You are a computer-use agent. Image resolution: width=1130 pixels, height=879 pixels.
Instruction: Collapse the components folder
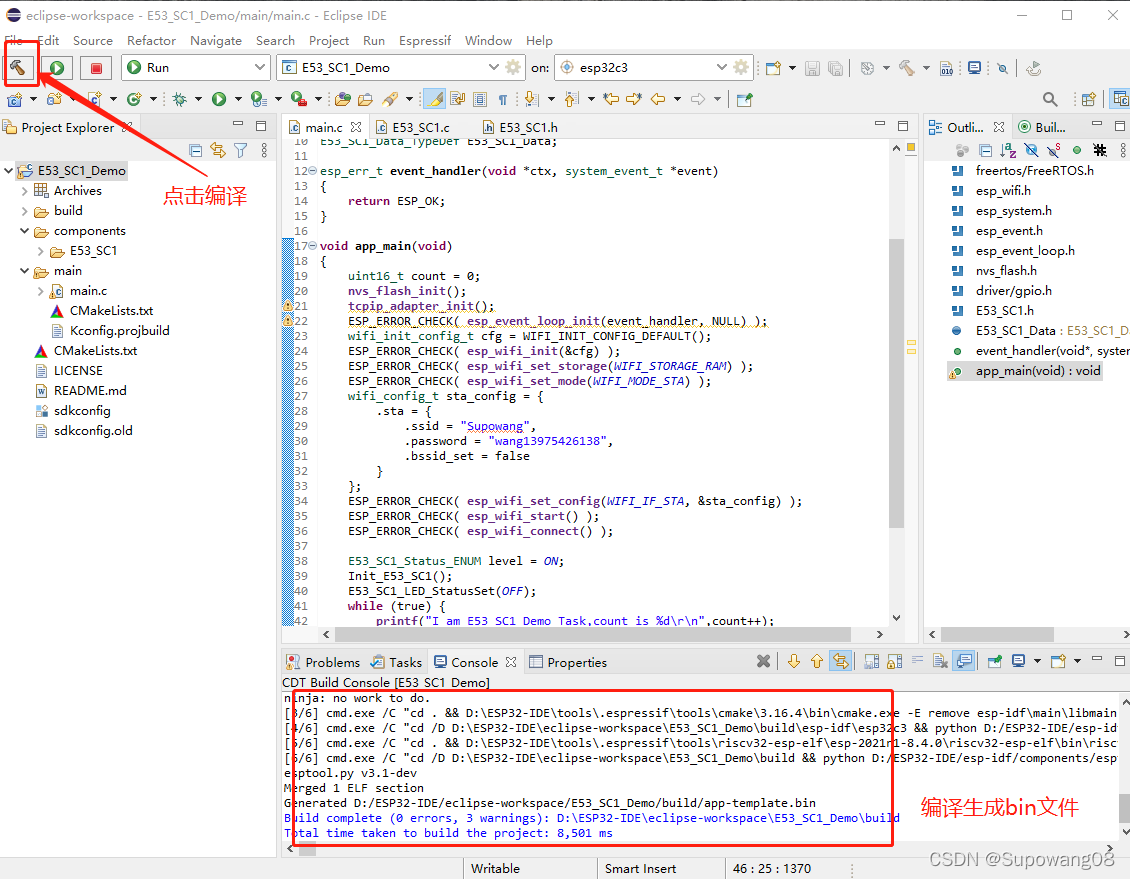(x=25, y=231)
